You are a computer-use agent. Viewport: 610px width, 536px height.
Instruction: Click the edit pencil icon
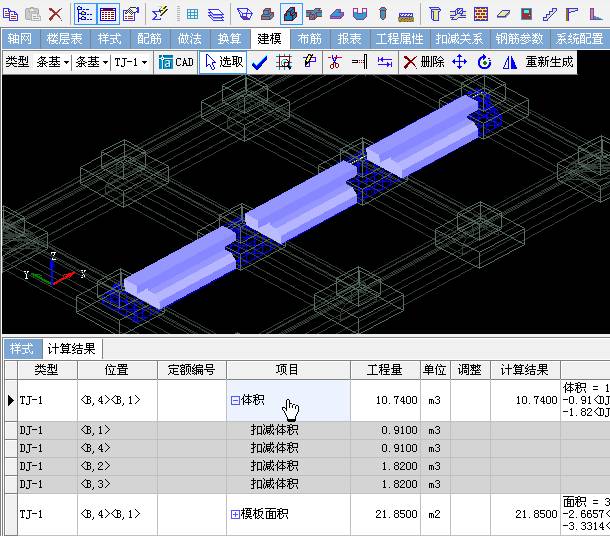coord(310,61)
